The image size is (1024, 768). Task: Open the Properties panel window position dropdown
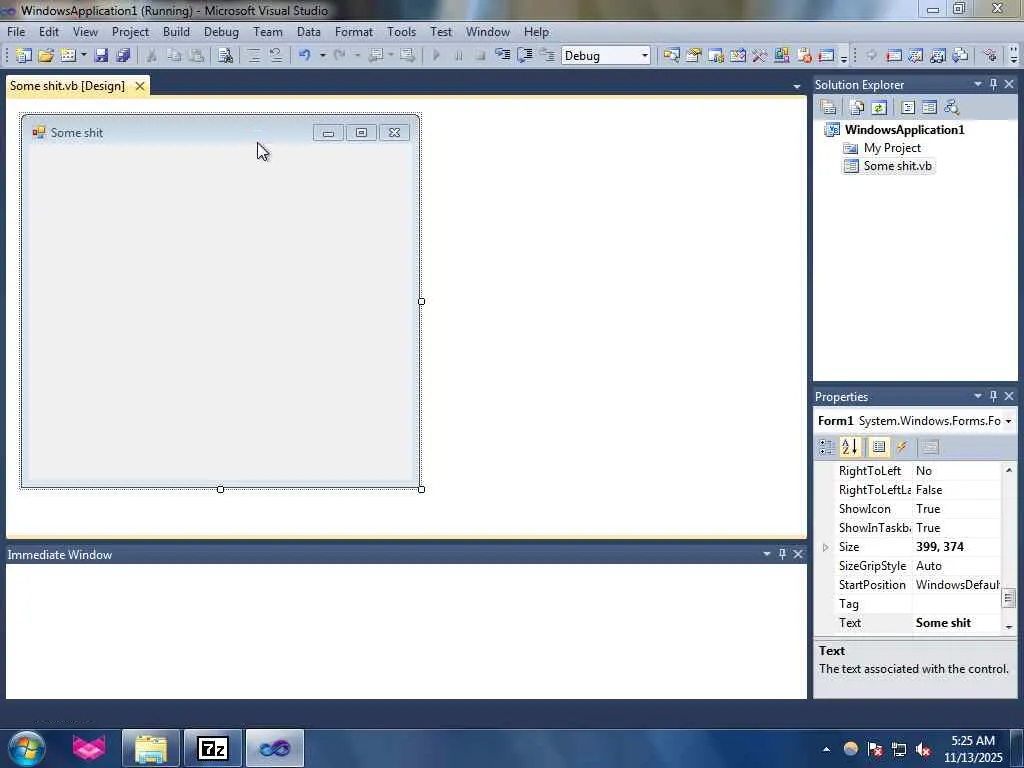978,396
